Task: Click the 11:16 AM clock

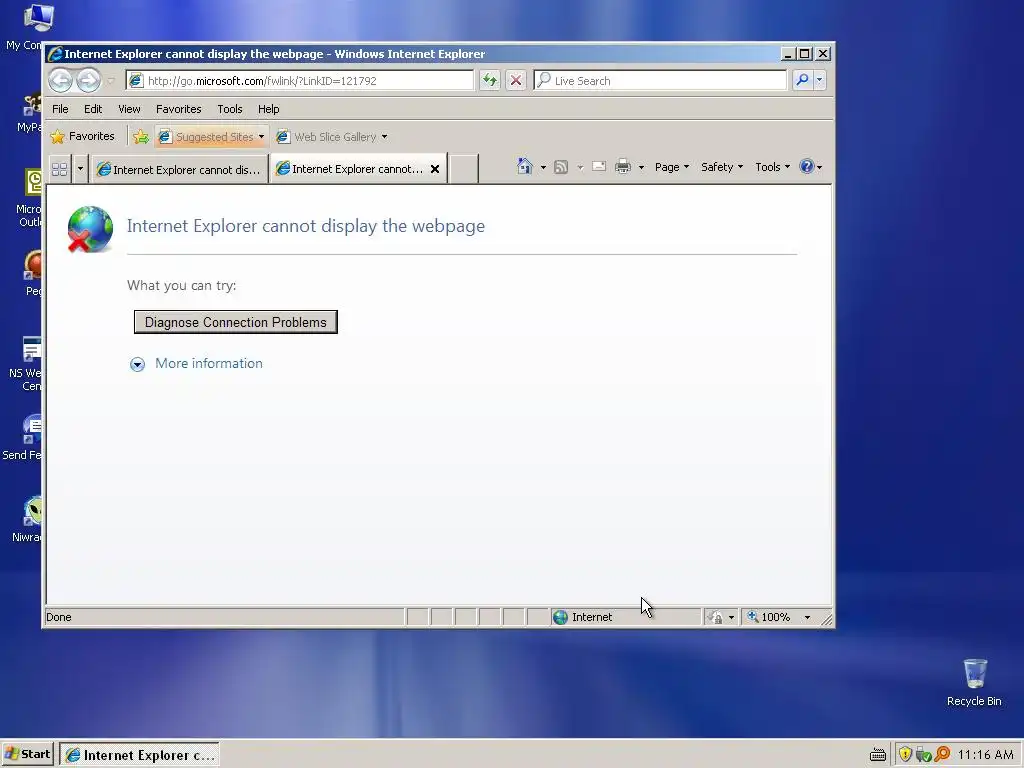Action: tap(985, 755)
